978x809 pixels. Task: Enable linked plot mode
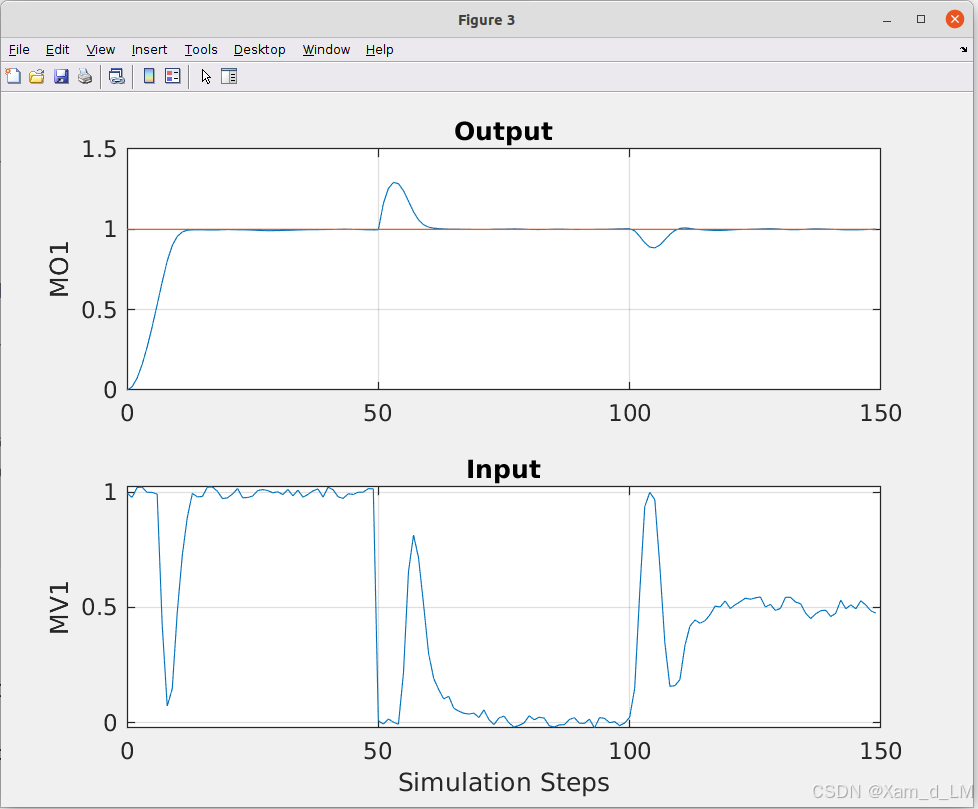pos(116,76)
